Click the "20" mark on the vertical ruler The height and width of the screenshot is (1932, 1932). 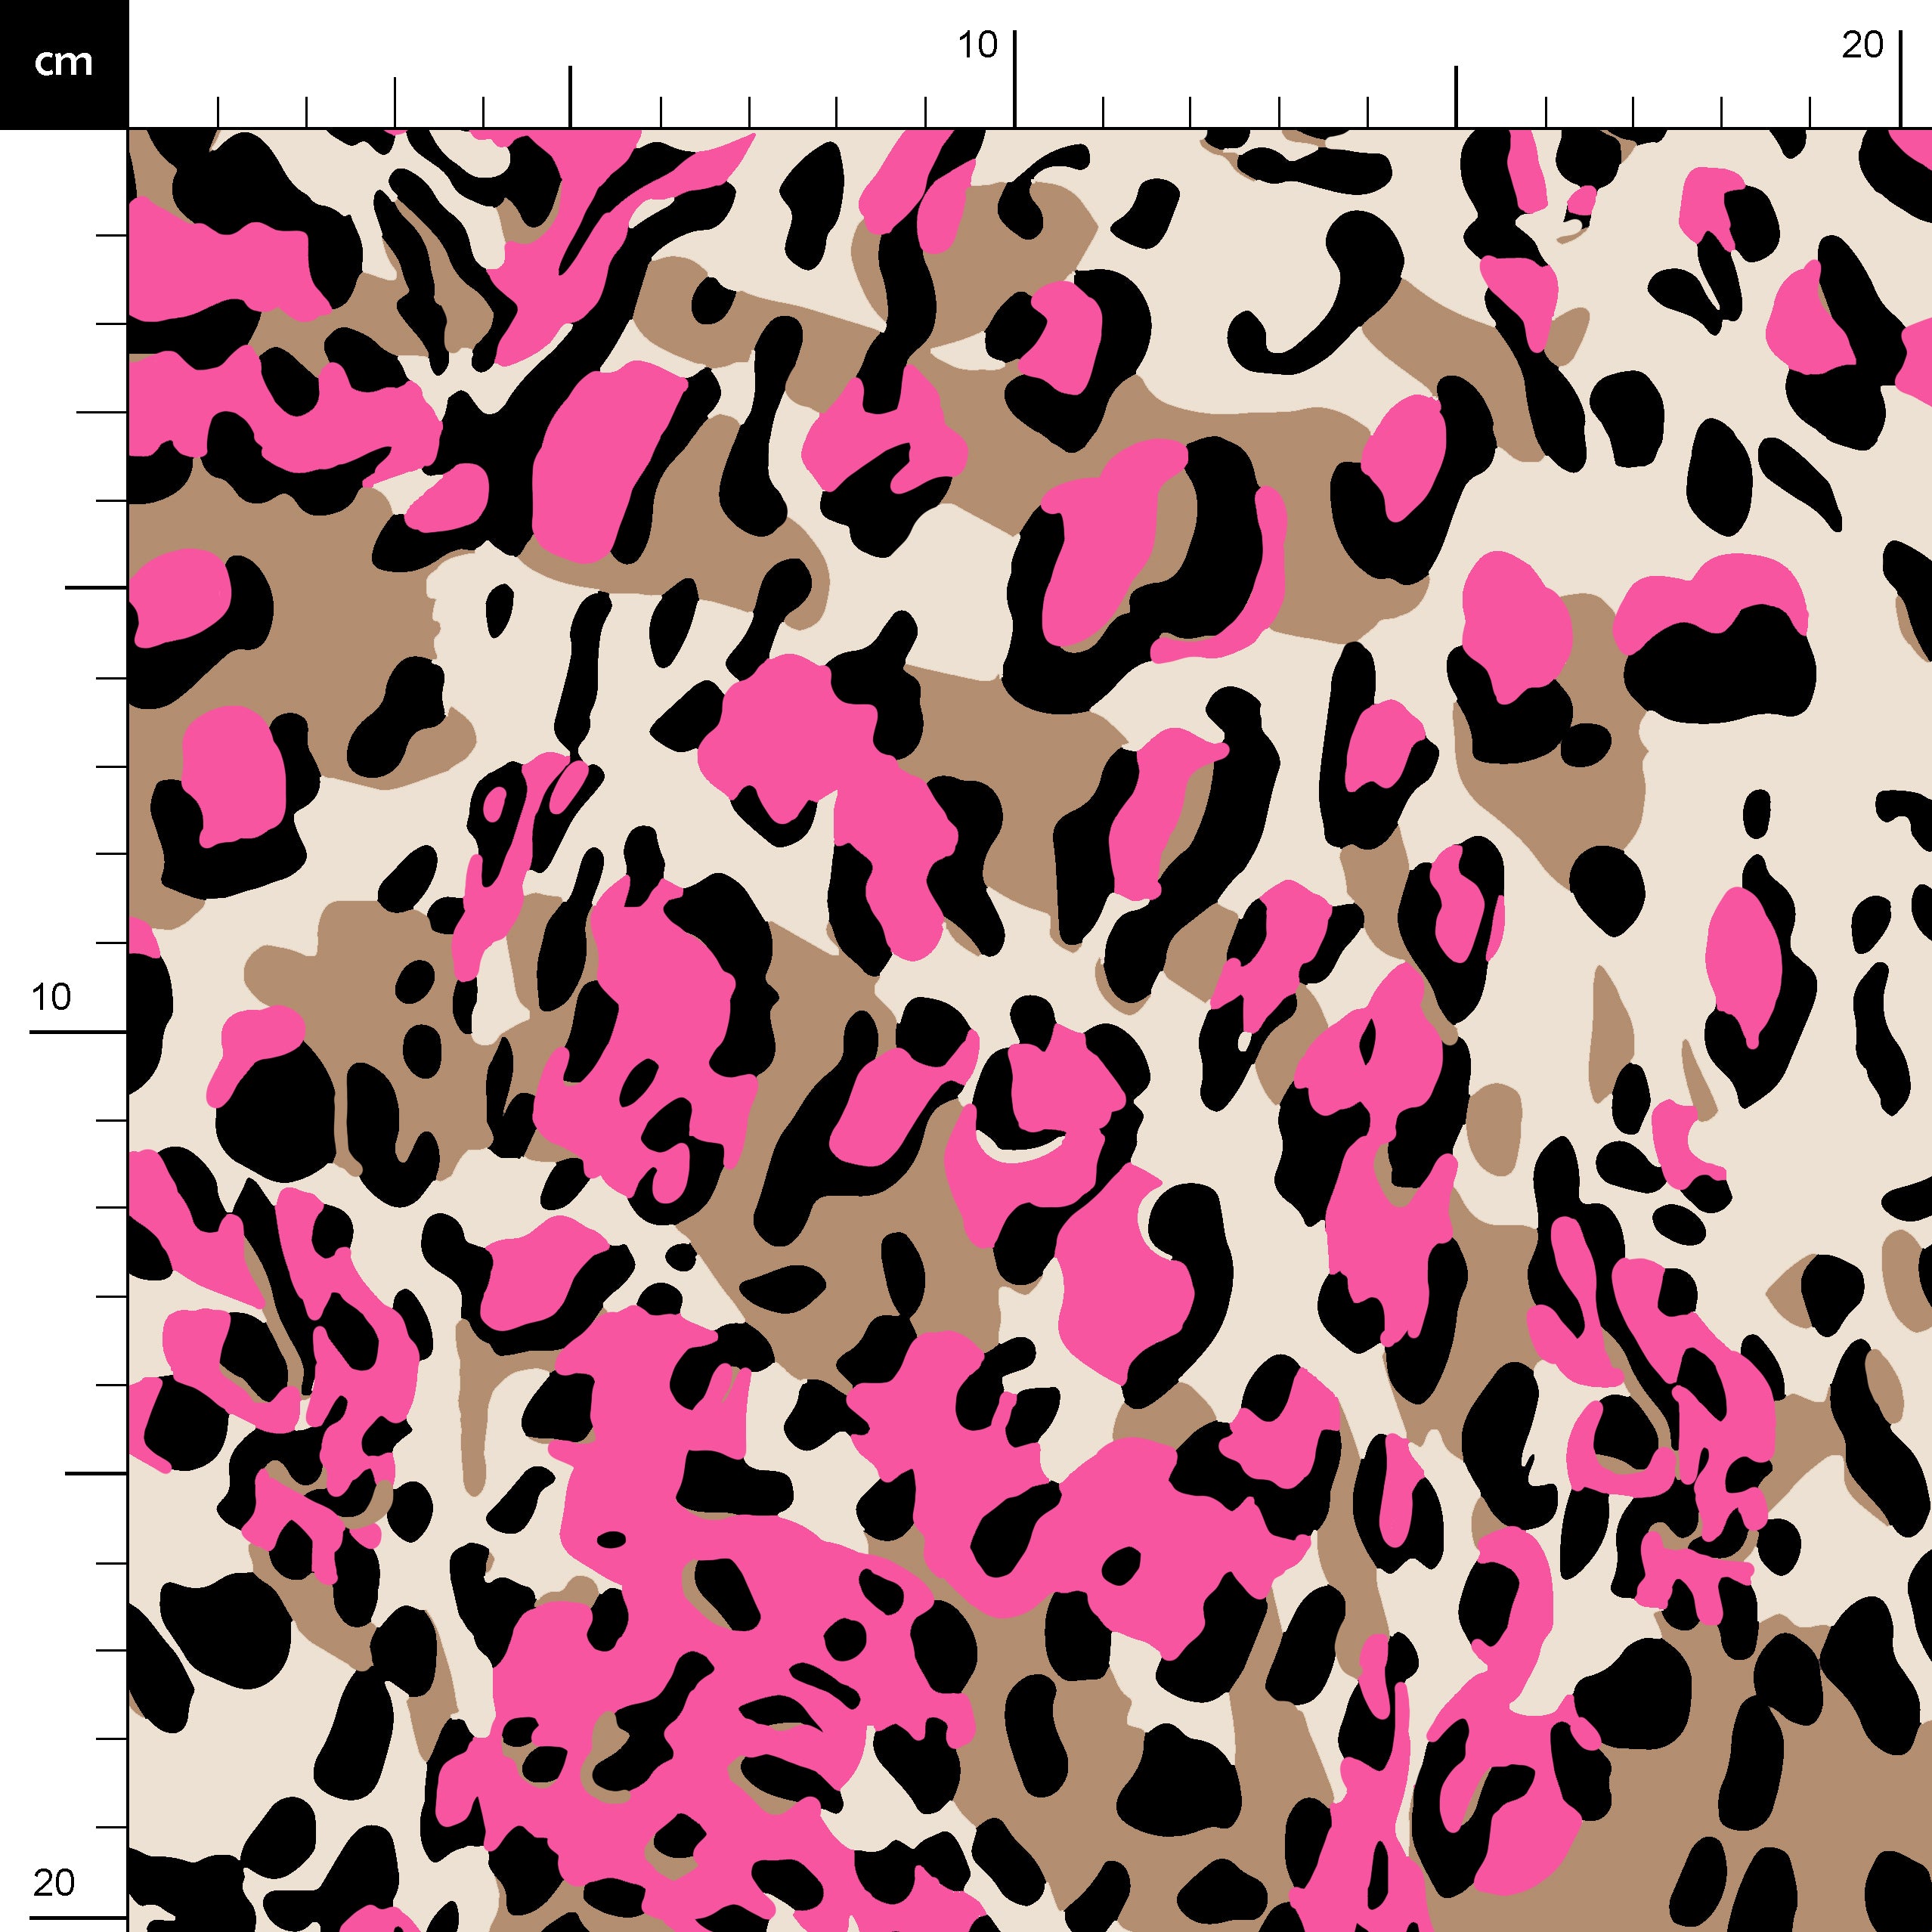click(53, 1883)
